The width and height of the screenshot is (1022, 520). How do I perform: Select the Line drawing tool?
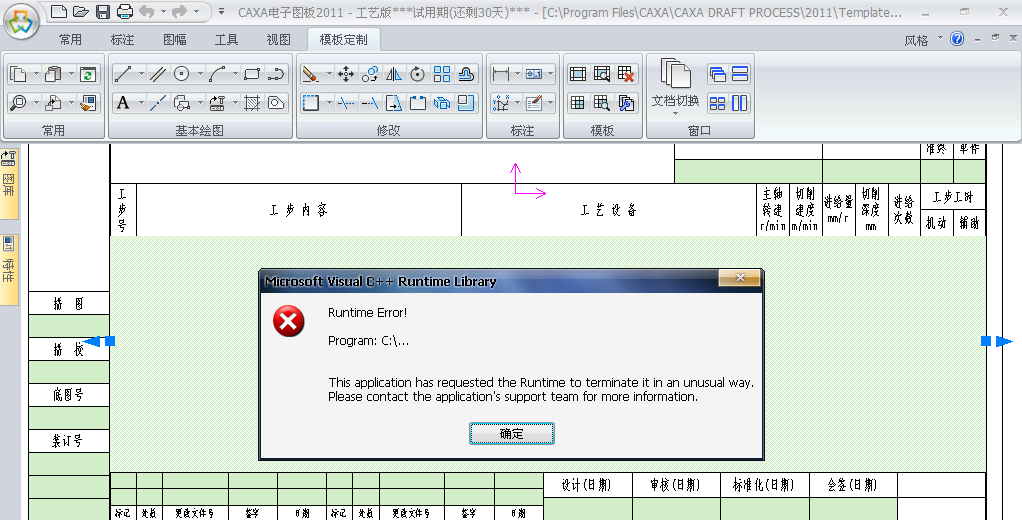tap(122, 74)
